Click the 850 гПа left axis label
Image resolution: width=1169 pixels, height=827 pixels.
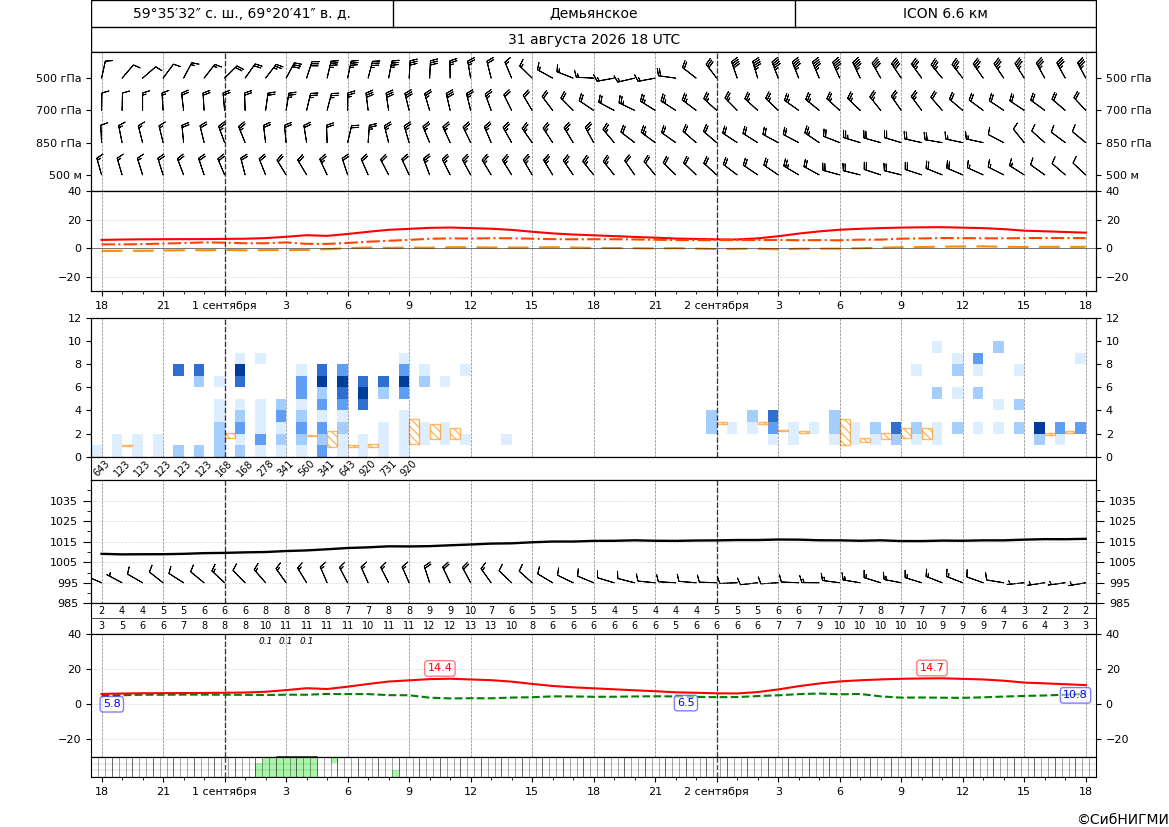(59, 143)
